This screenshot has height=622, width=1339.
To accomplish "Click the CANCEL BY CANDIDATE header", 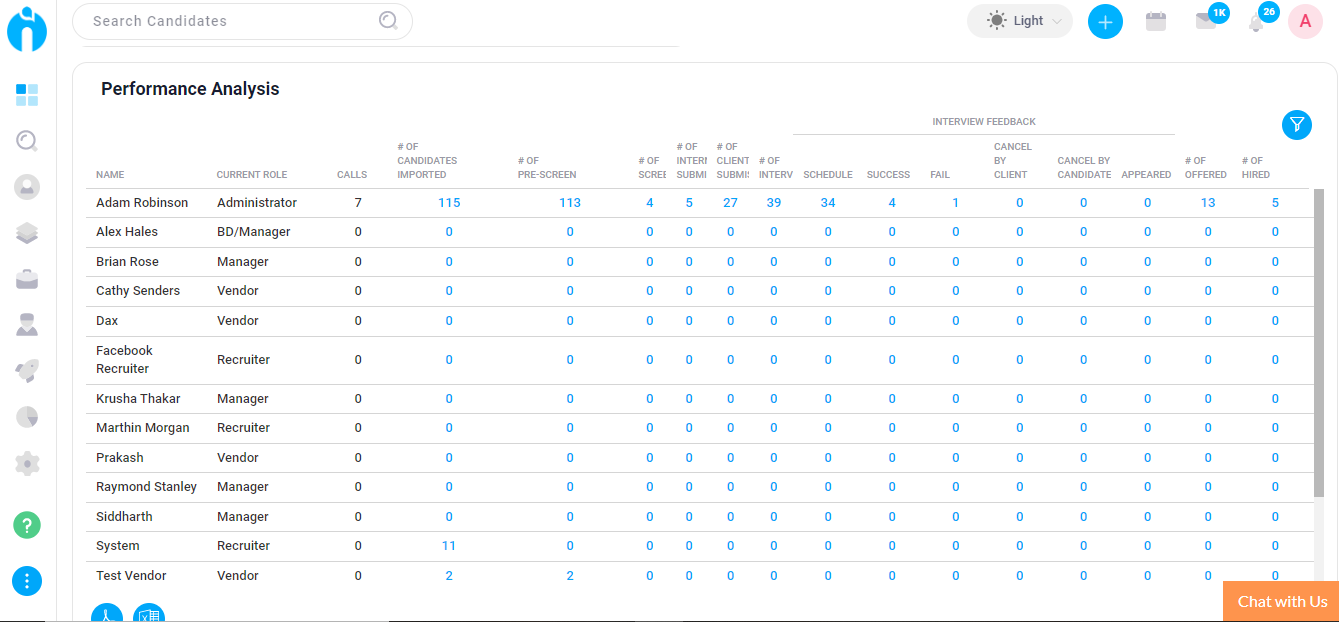I will pyautogui.click(x=1084, y=168).
